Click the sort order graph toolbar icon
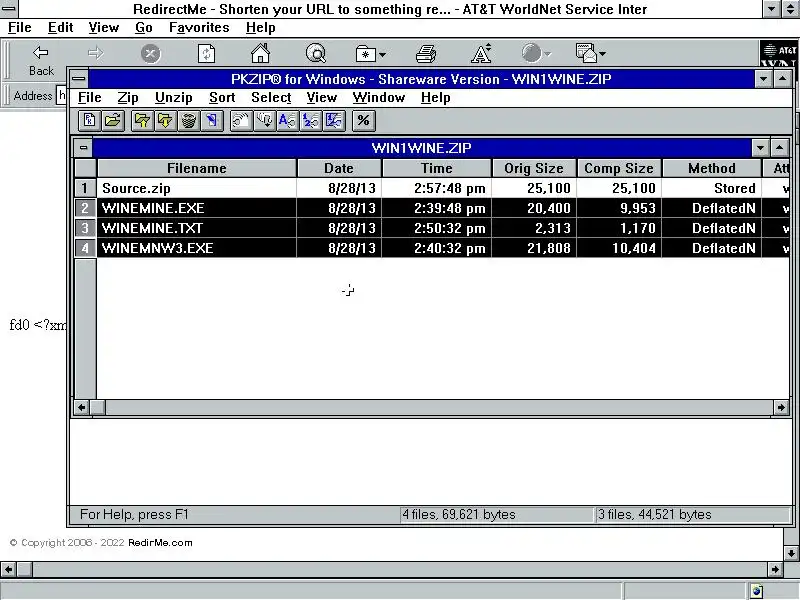Screen dimensions: 800x600 click(x=334, y=121)
